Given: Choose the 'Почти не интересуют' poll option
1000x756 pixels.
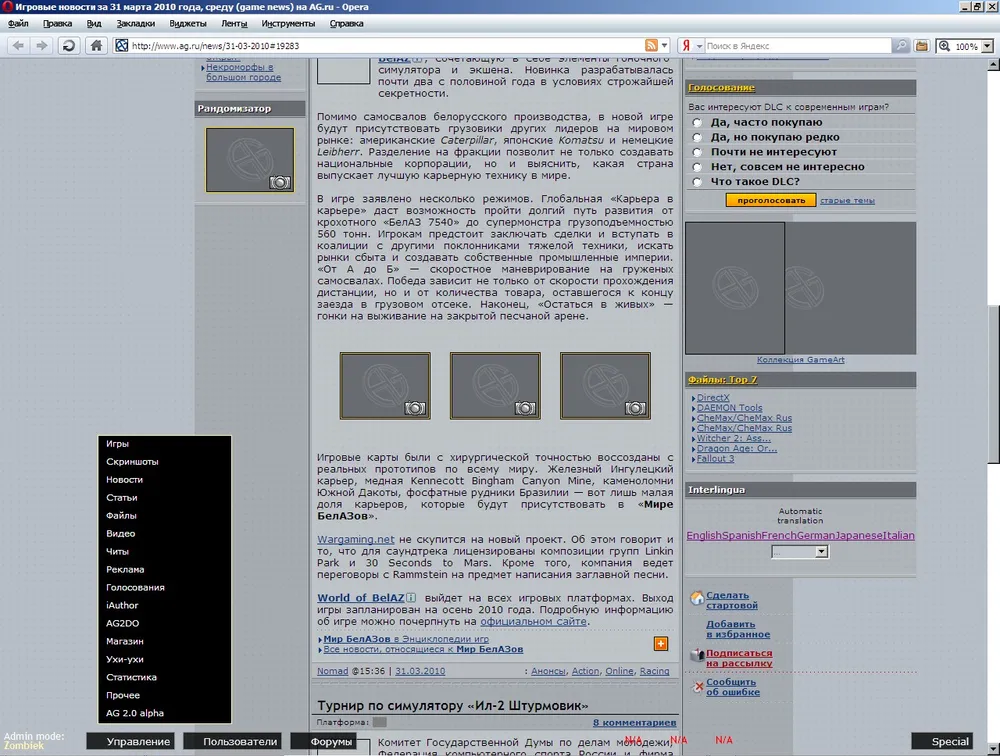Looking at the screenshot, I should [x=697, y=152].
